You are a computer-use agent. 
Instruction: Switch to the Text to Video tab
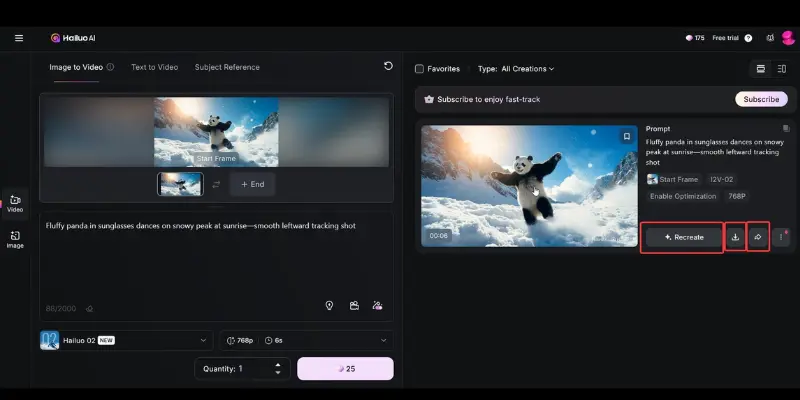(155, 67)
